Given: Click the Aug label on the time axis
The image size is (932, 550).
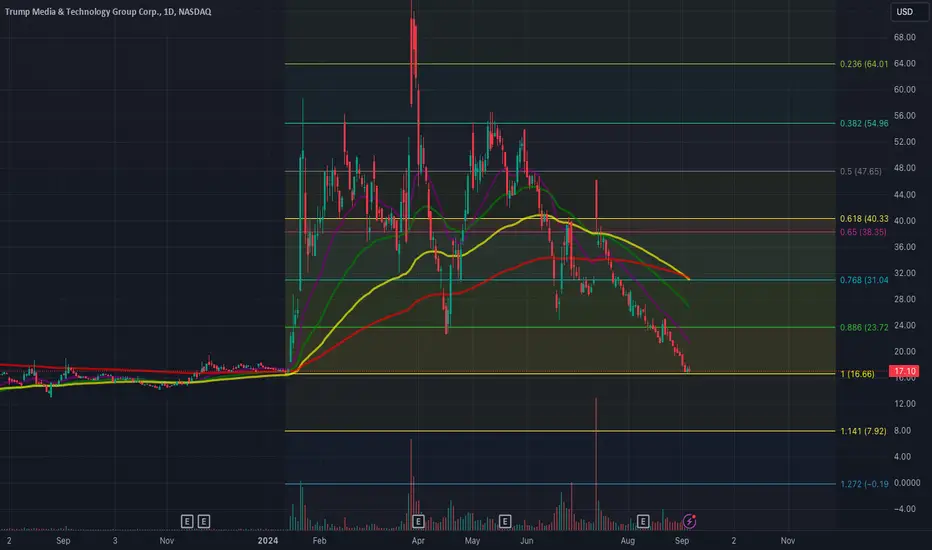Looking at the screenshot, I should pyautogui.click(x=628, y=540).
